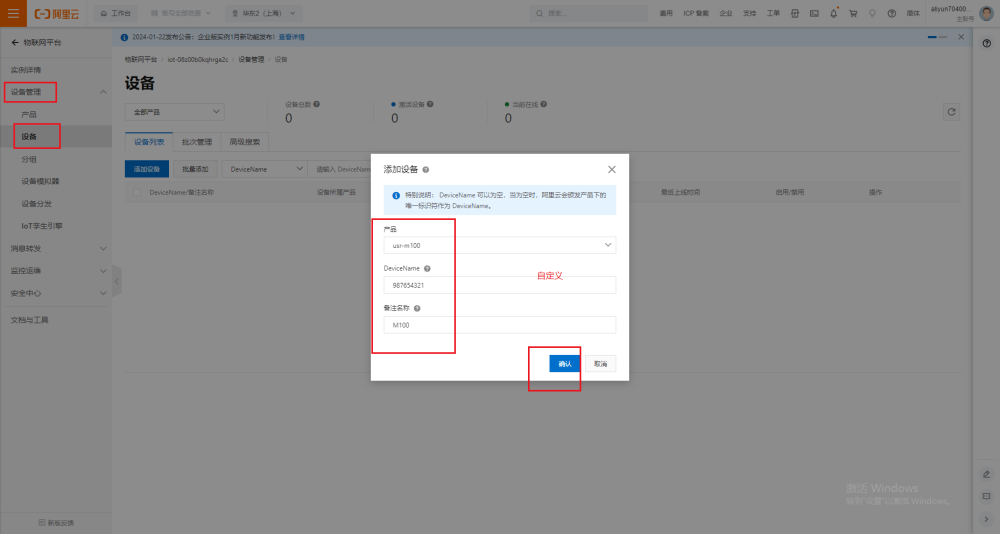
Task: Click the code bracket icon in header
Action: tap(795, 13)
